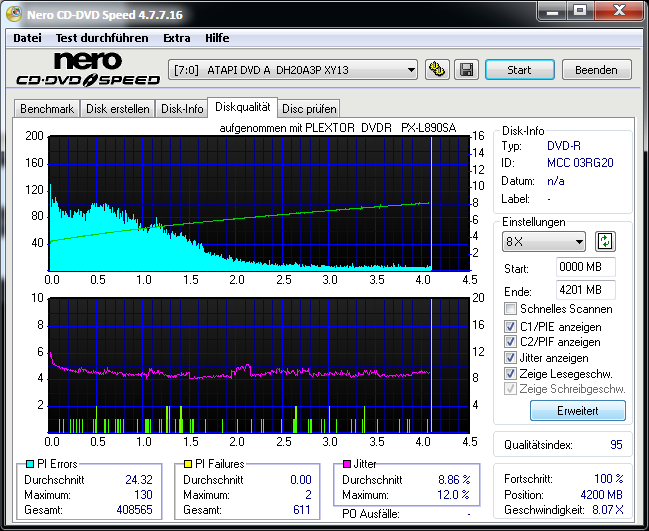Uncheck C2/PIF anzeigen
This screenshot has height=531, width=649.
[x=510, y=342]
